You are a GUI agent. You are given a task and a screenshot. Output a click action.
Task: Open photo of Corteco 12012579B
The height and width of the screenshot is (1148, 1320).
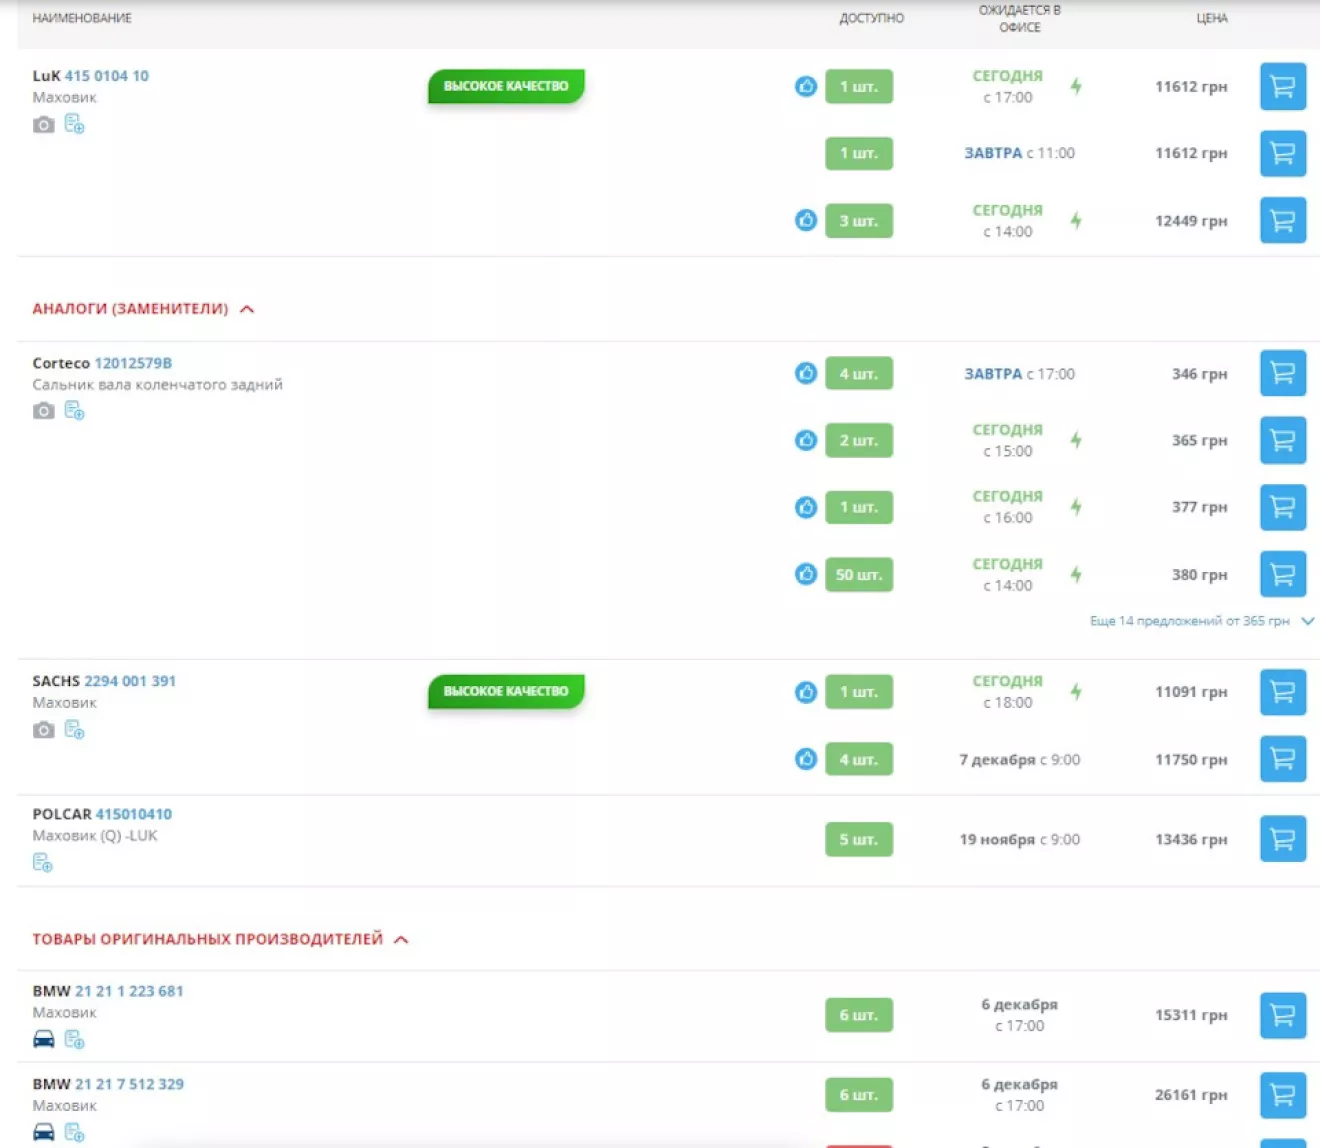coord(43,411)
